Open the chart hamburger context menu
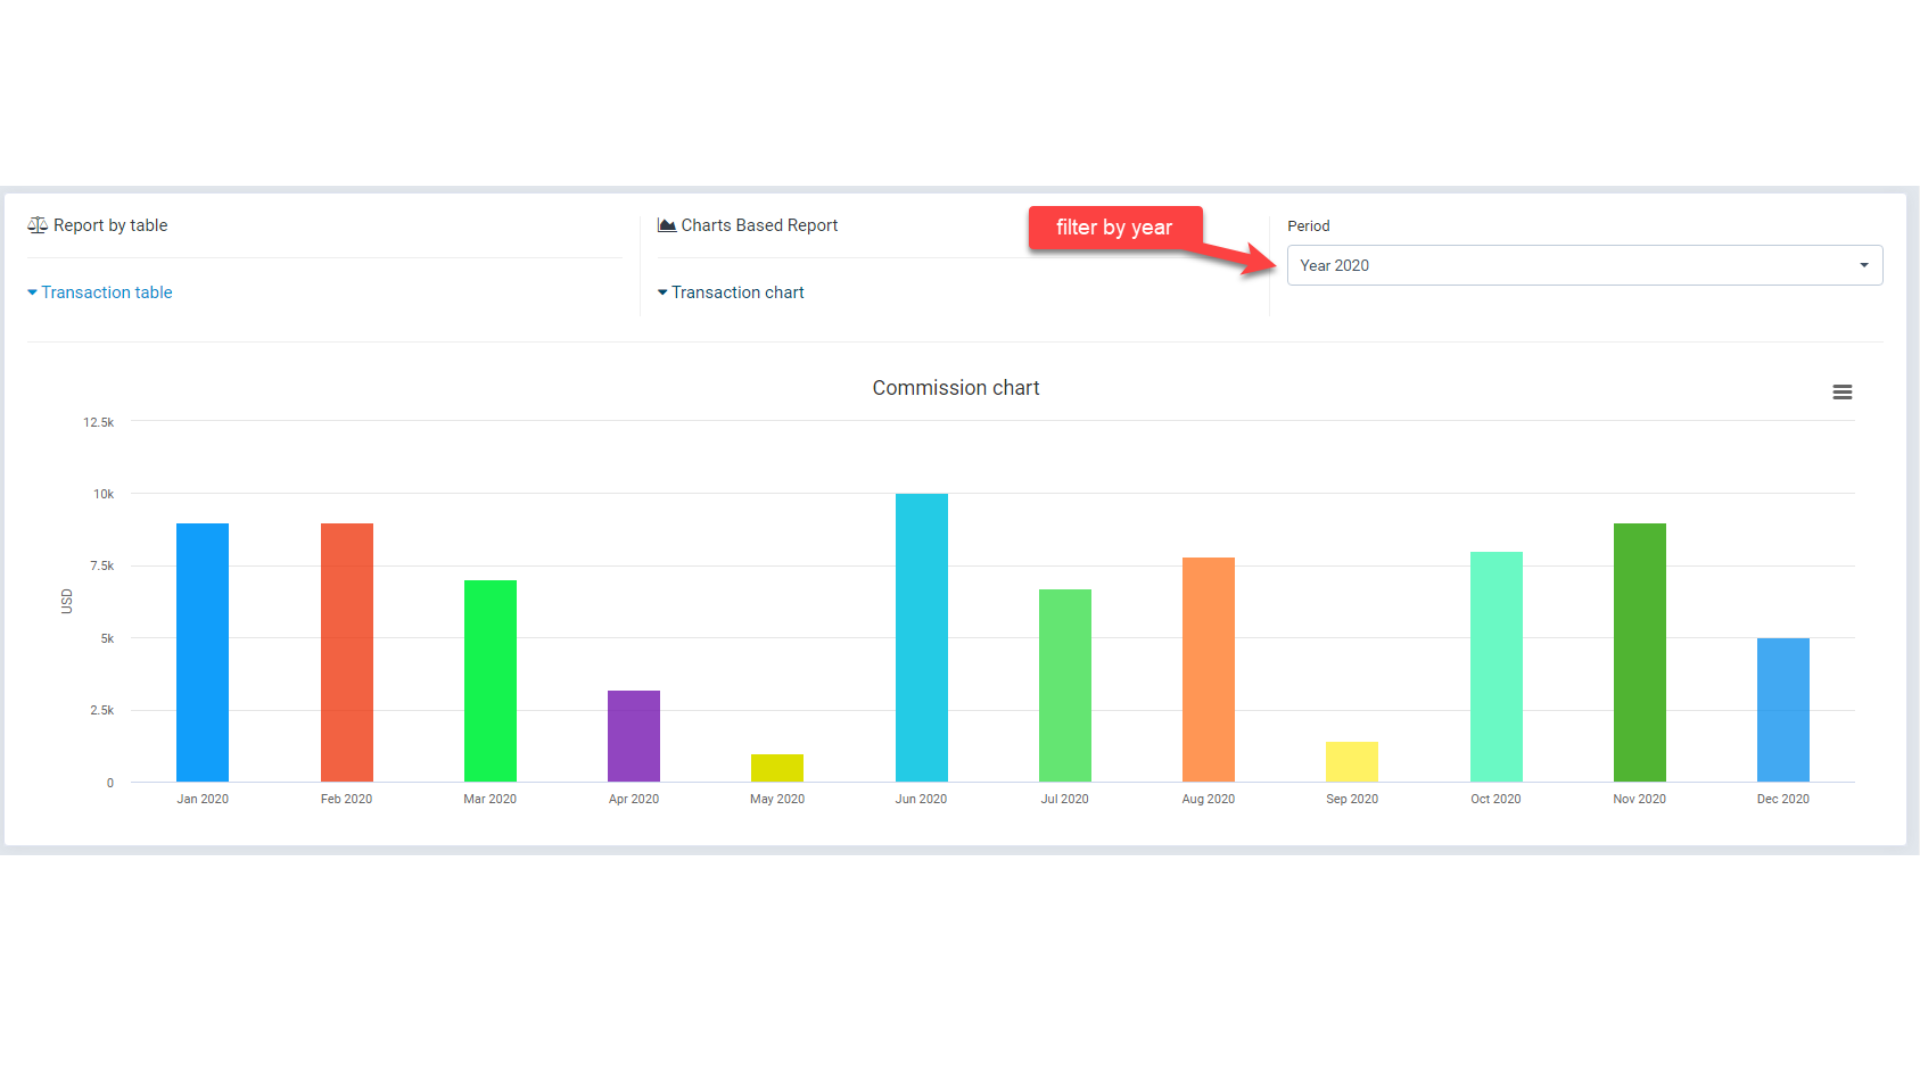This screenshot has height=1080, width=1920. pyautogui.click(x=1842, y=392)
